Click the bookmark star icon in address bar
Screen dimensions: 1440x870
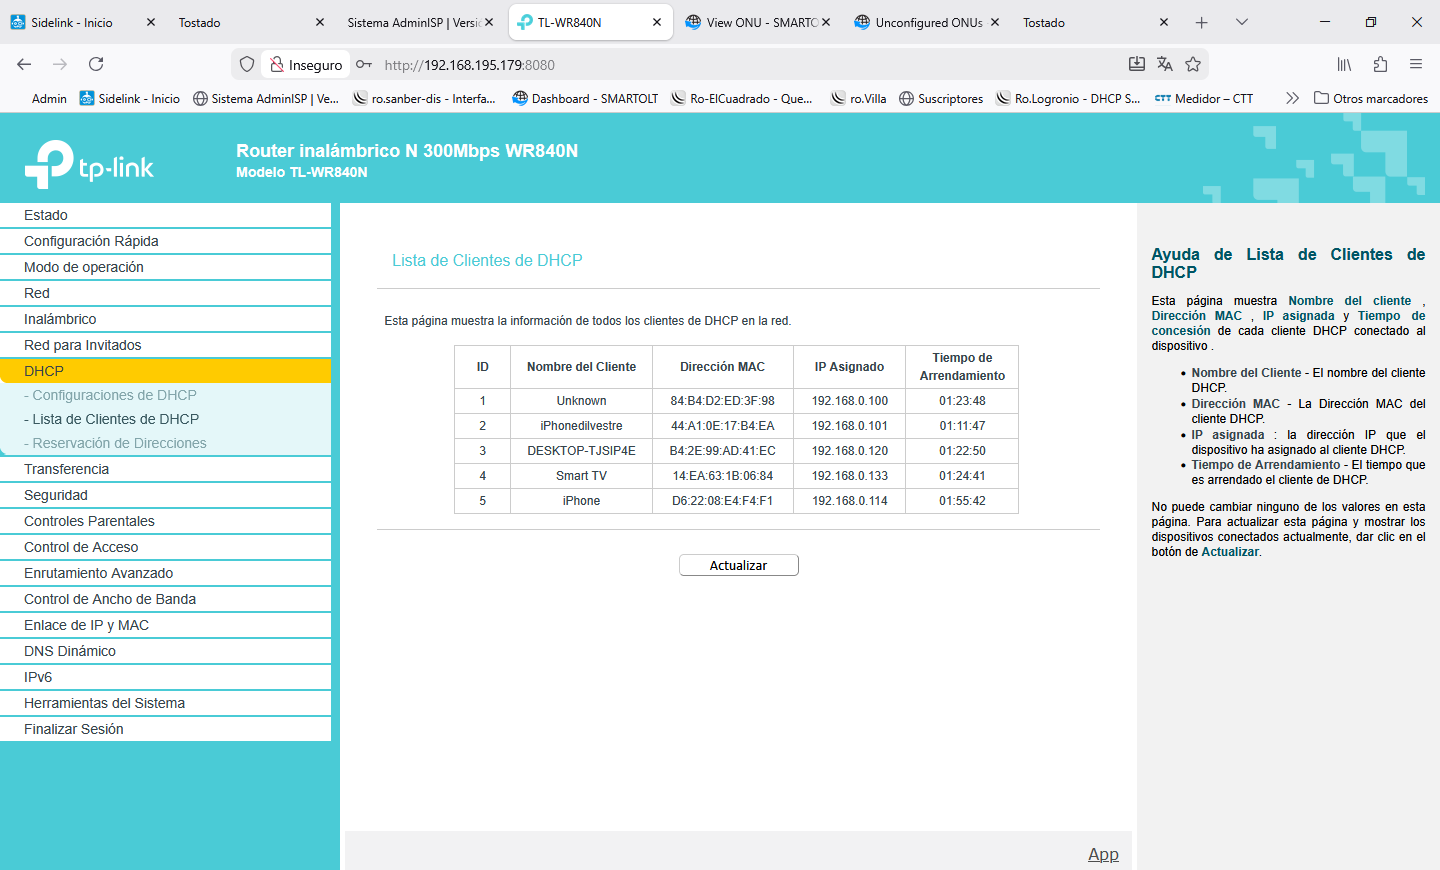point(1193,64)
